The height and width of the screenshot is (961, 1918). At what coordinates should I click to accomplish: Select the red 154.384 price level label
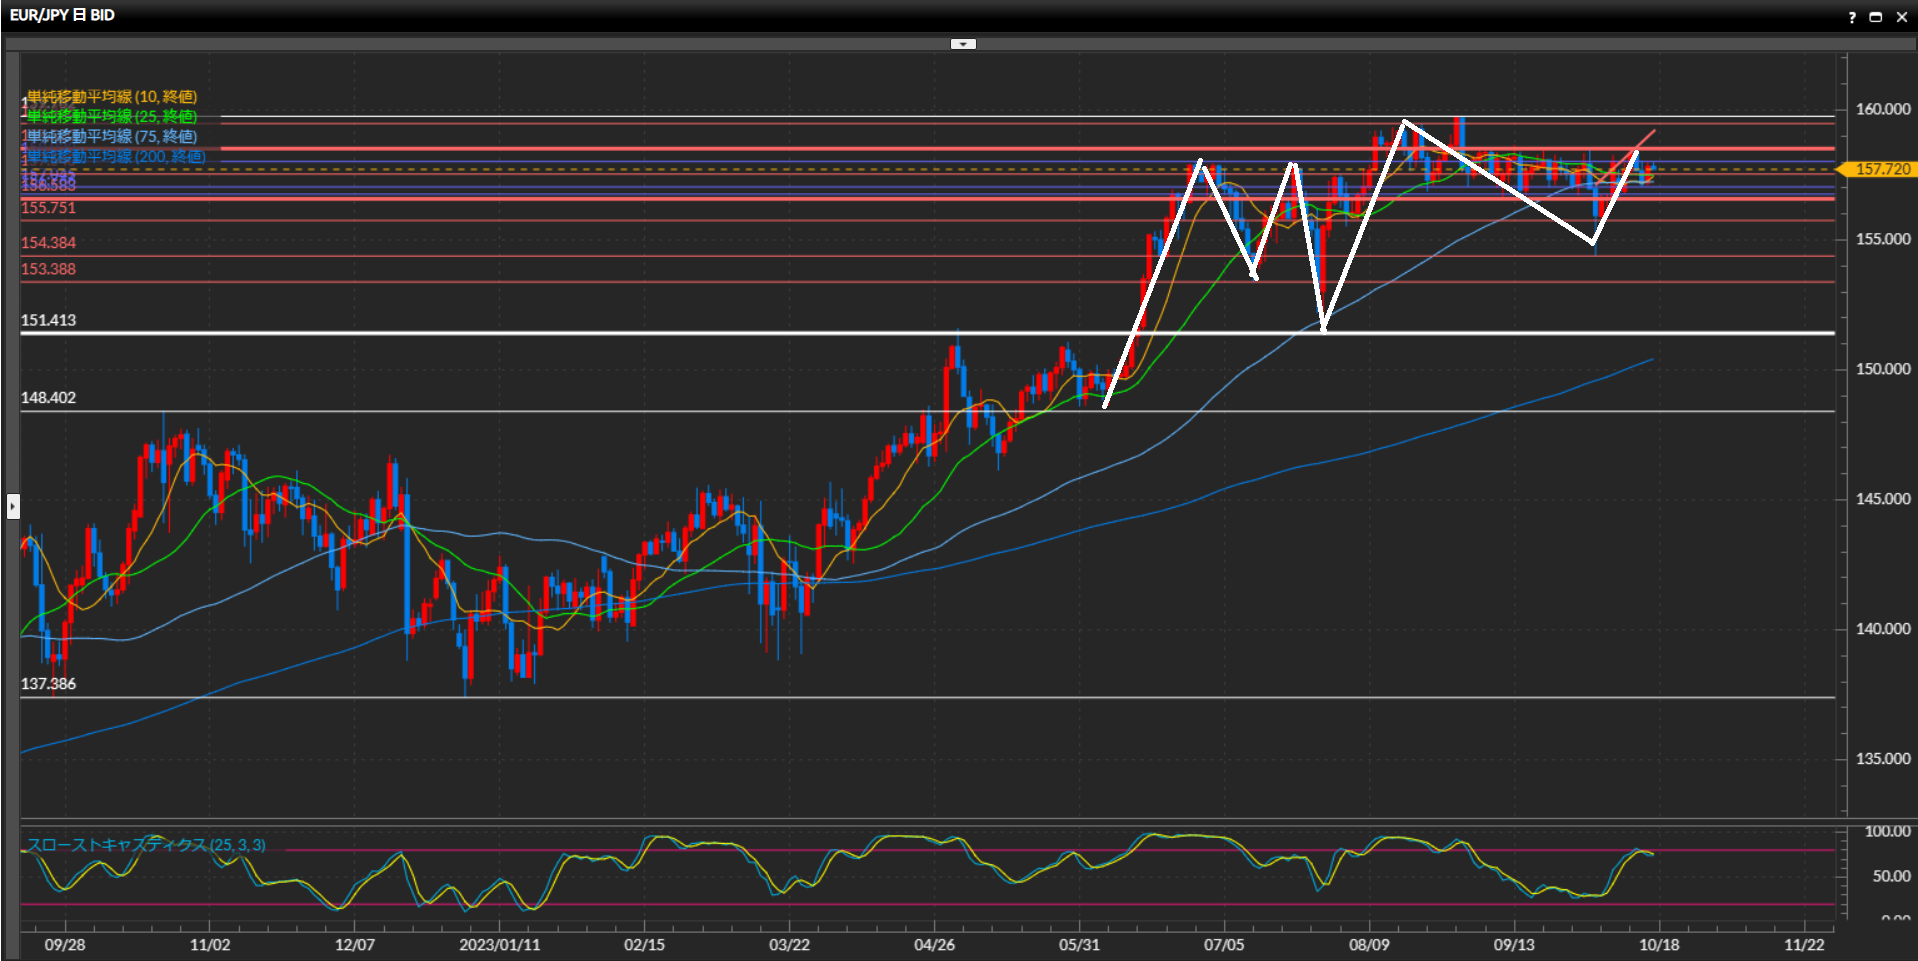click(x=48, y=243)
